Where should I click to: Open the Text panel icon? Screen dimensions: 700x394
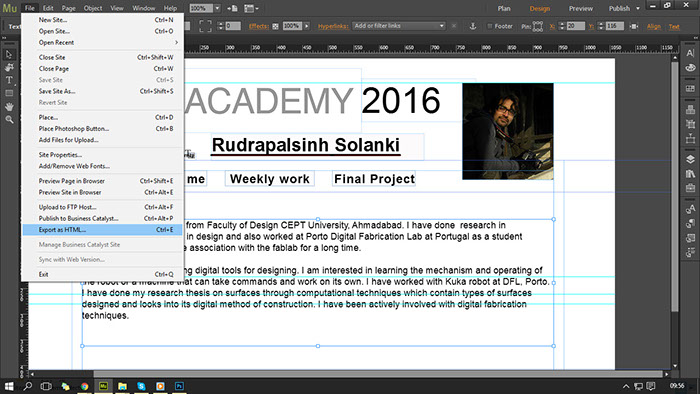(x=690, y=53)
